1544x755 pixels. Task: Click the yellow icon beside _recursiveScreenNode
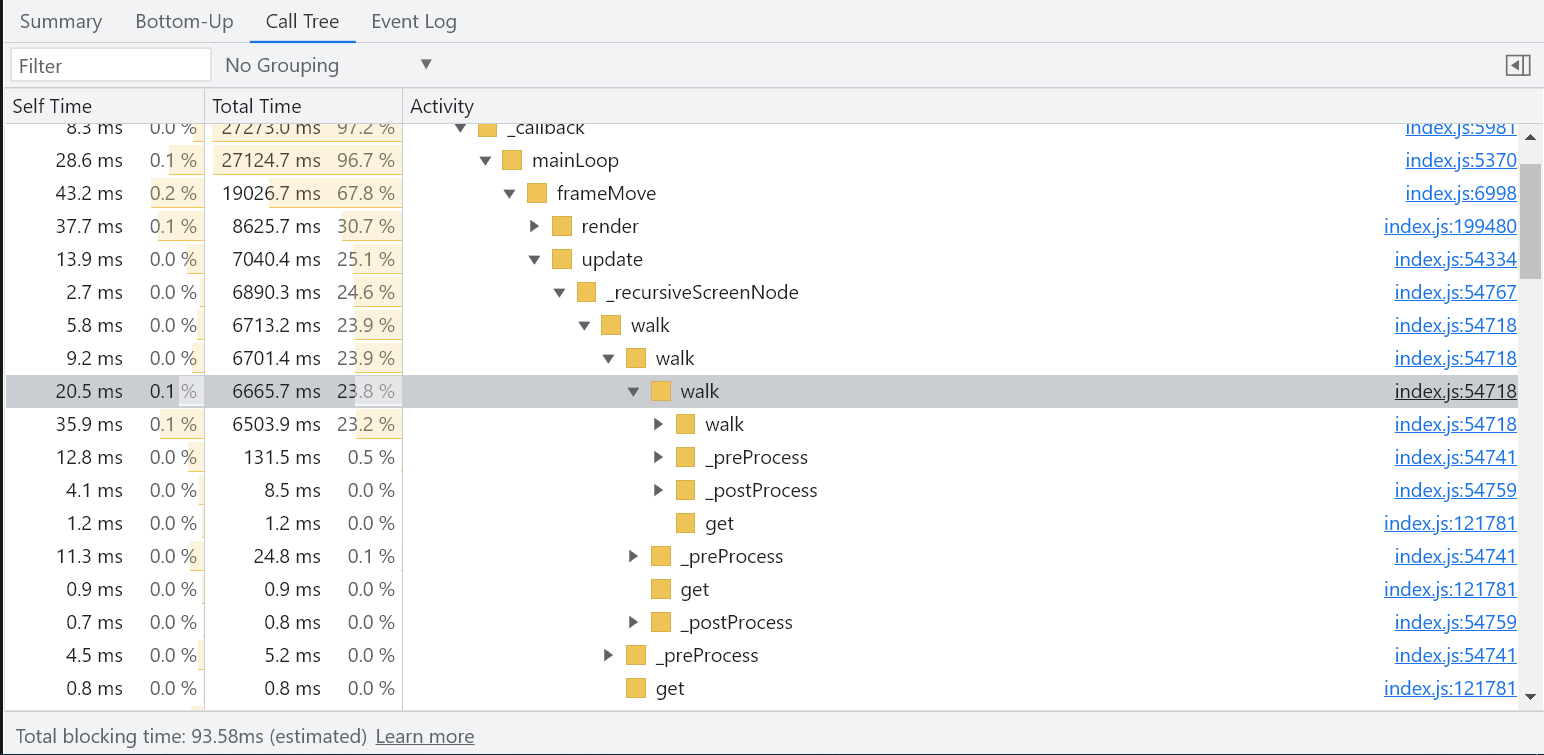586,292
